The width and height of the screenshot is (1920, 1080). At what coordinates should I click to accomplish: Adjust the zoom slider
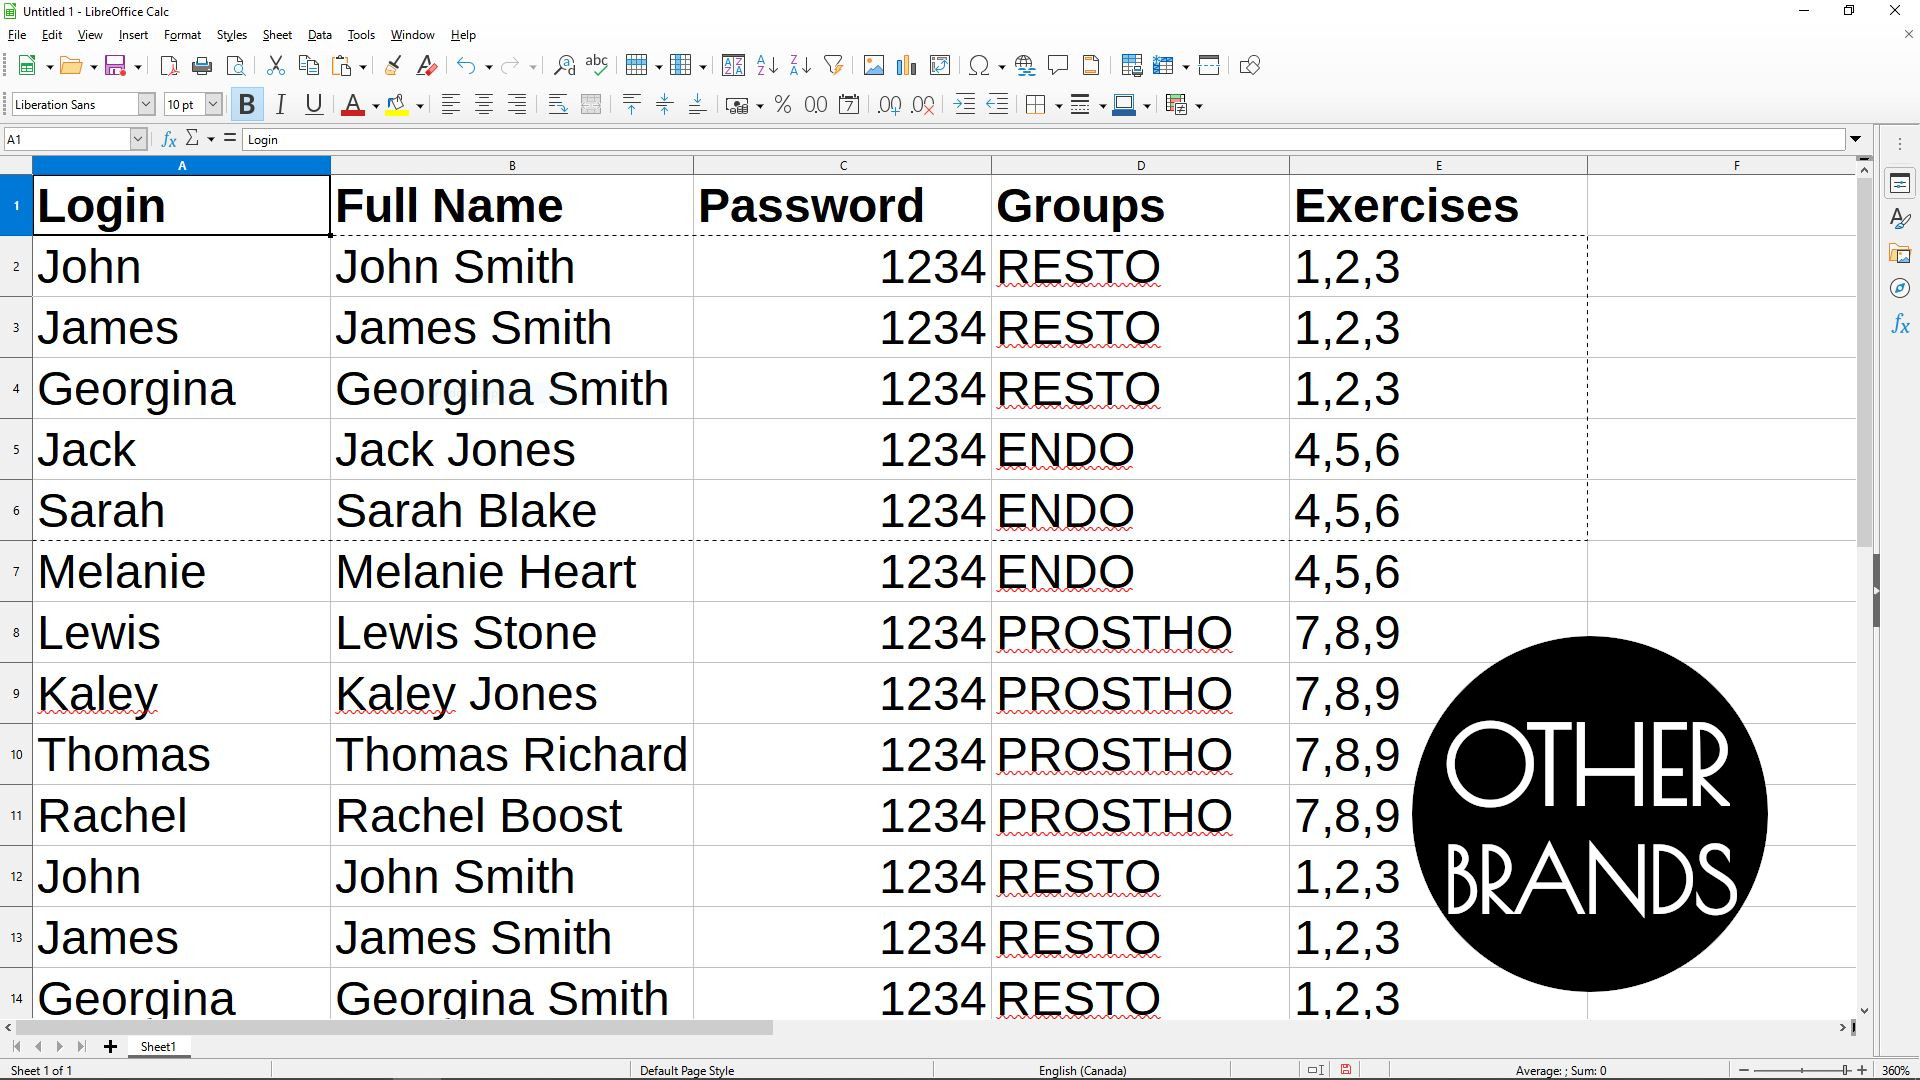[x=1846, y=1070]
